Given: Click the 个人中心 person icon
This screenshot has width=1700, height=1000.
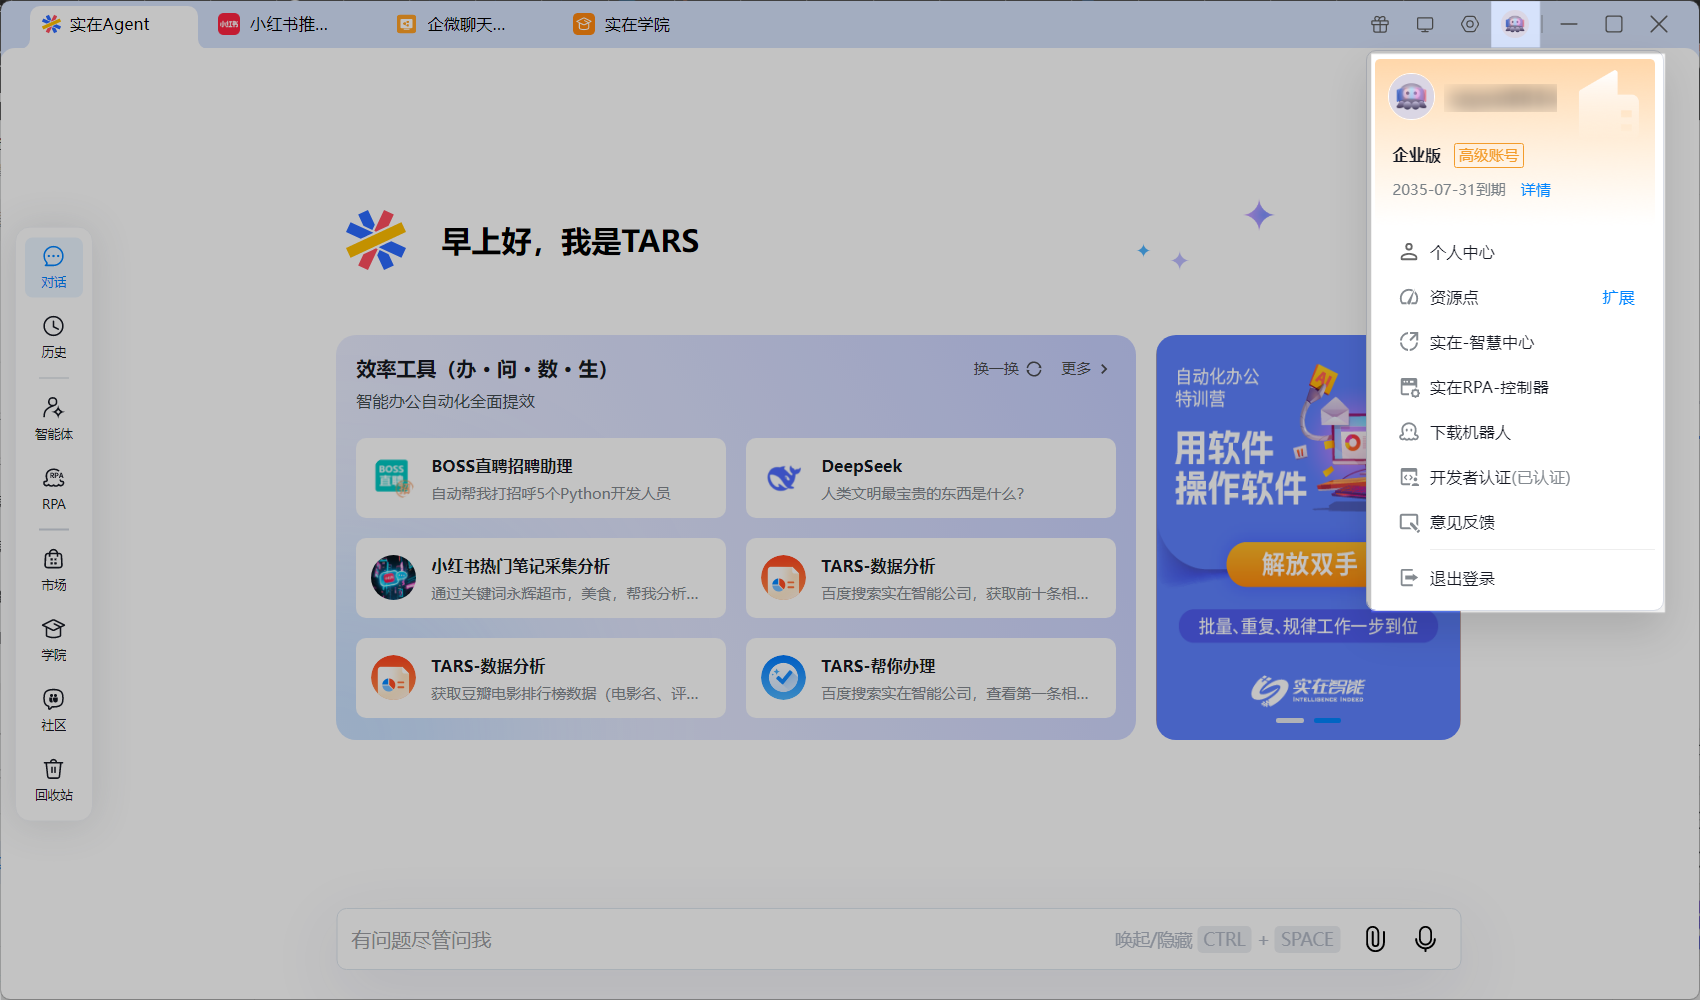Looking at the screenshot, I should coord(1409,252).
